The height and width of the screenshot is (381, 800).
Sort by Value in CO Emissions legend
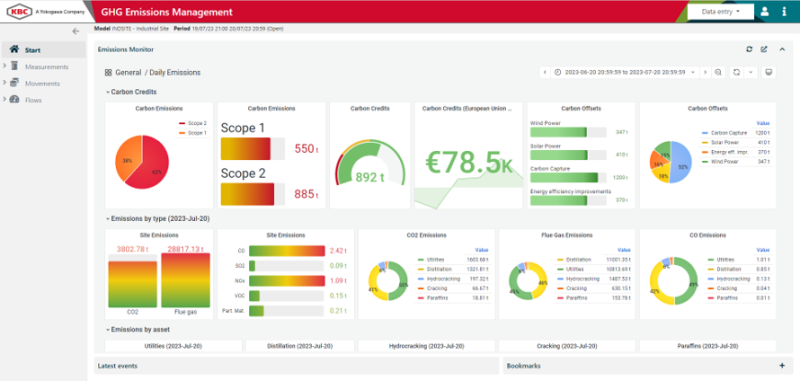(x=762, y=250)
